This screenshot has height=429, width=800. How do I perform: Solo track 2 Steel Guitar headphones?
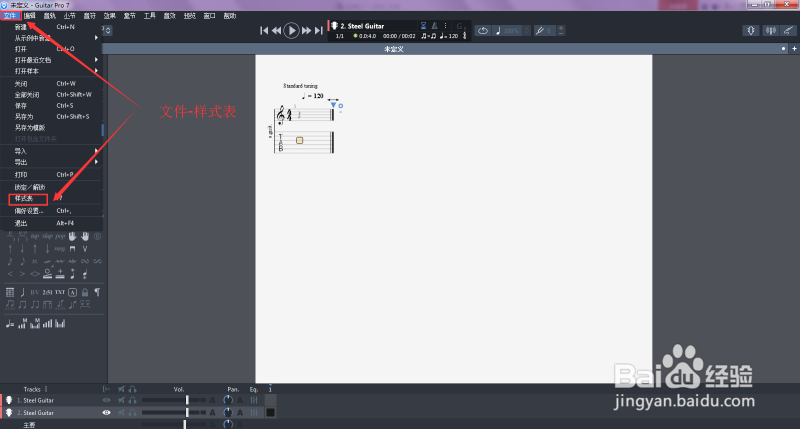[133, 413]
